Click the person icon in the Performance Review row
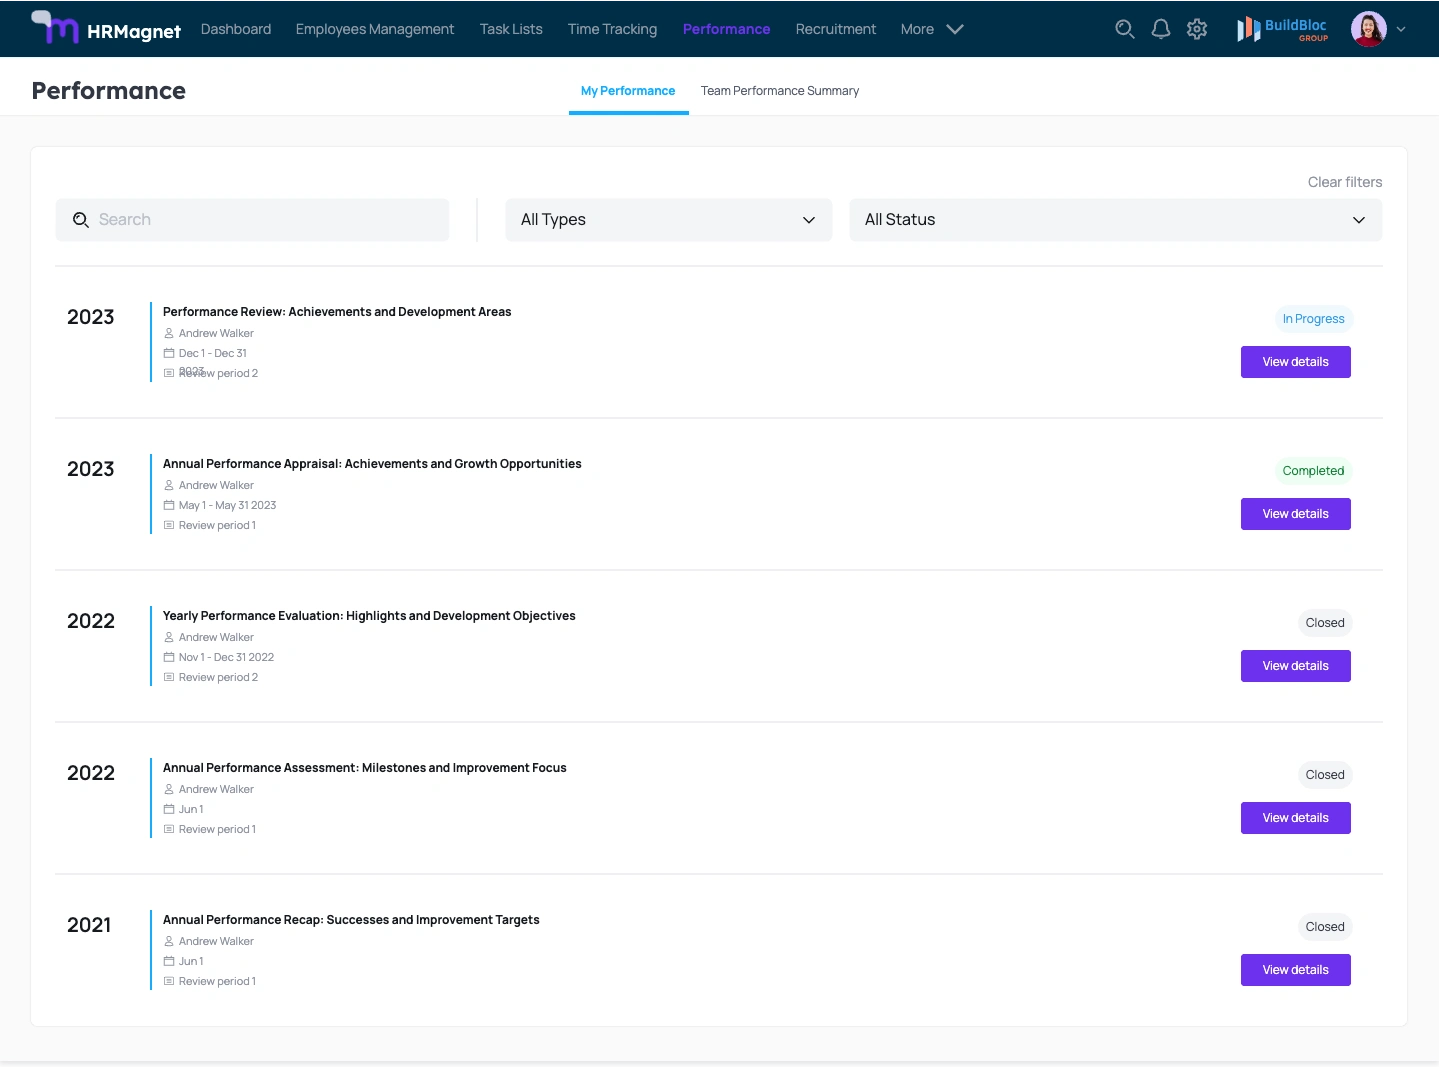Viewport: 1439px width, 1067px height. click(x=169, y=333)
